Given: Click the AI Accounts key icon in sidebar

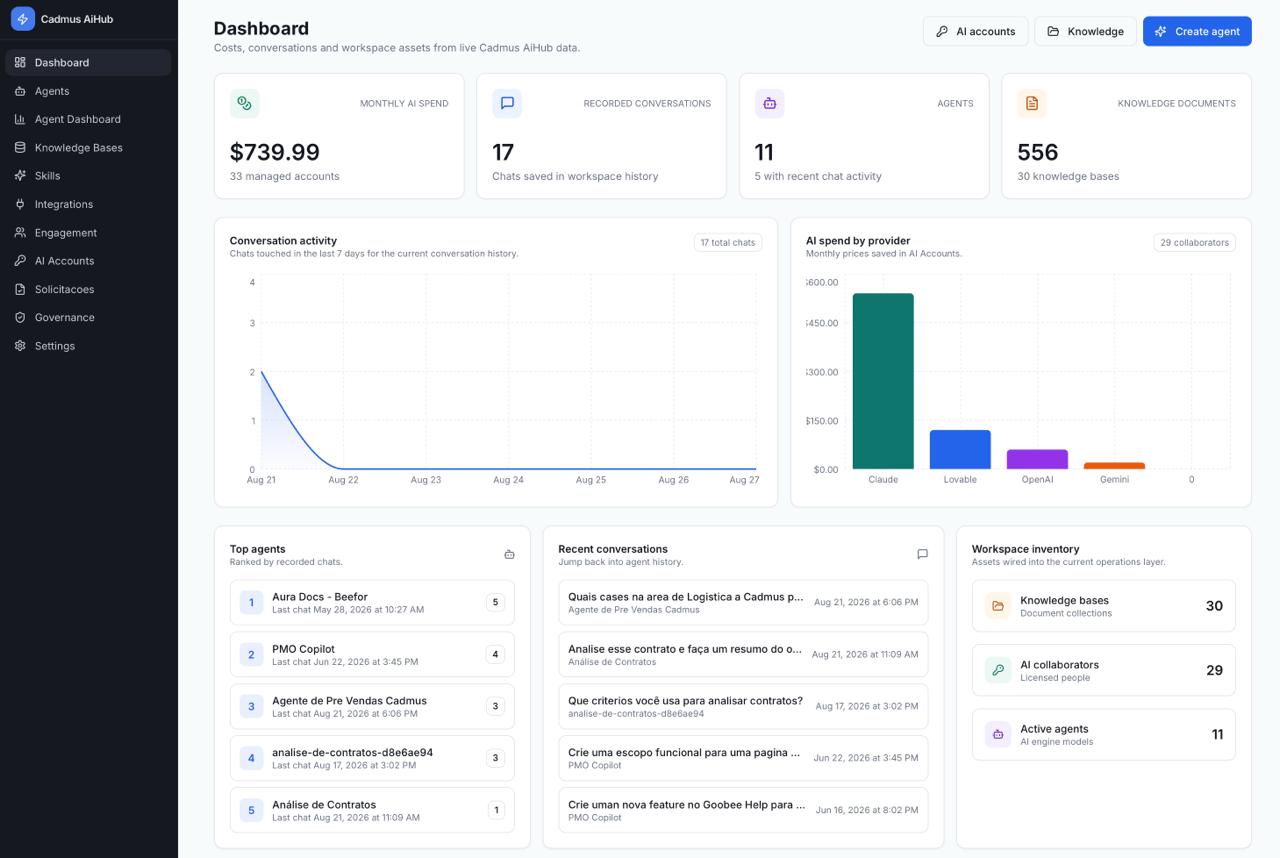Looking at the screenshot, I should click(20, 261).
